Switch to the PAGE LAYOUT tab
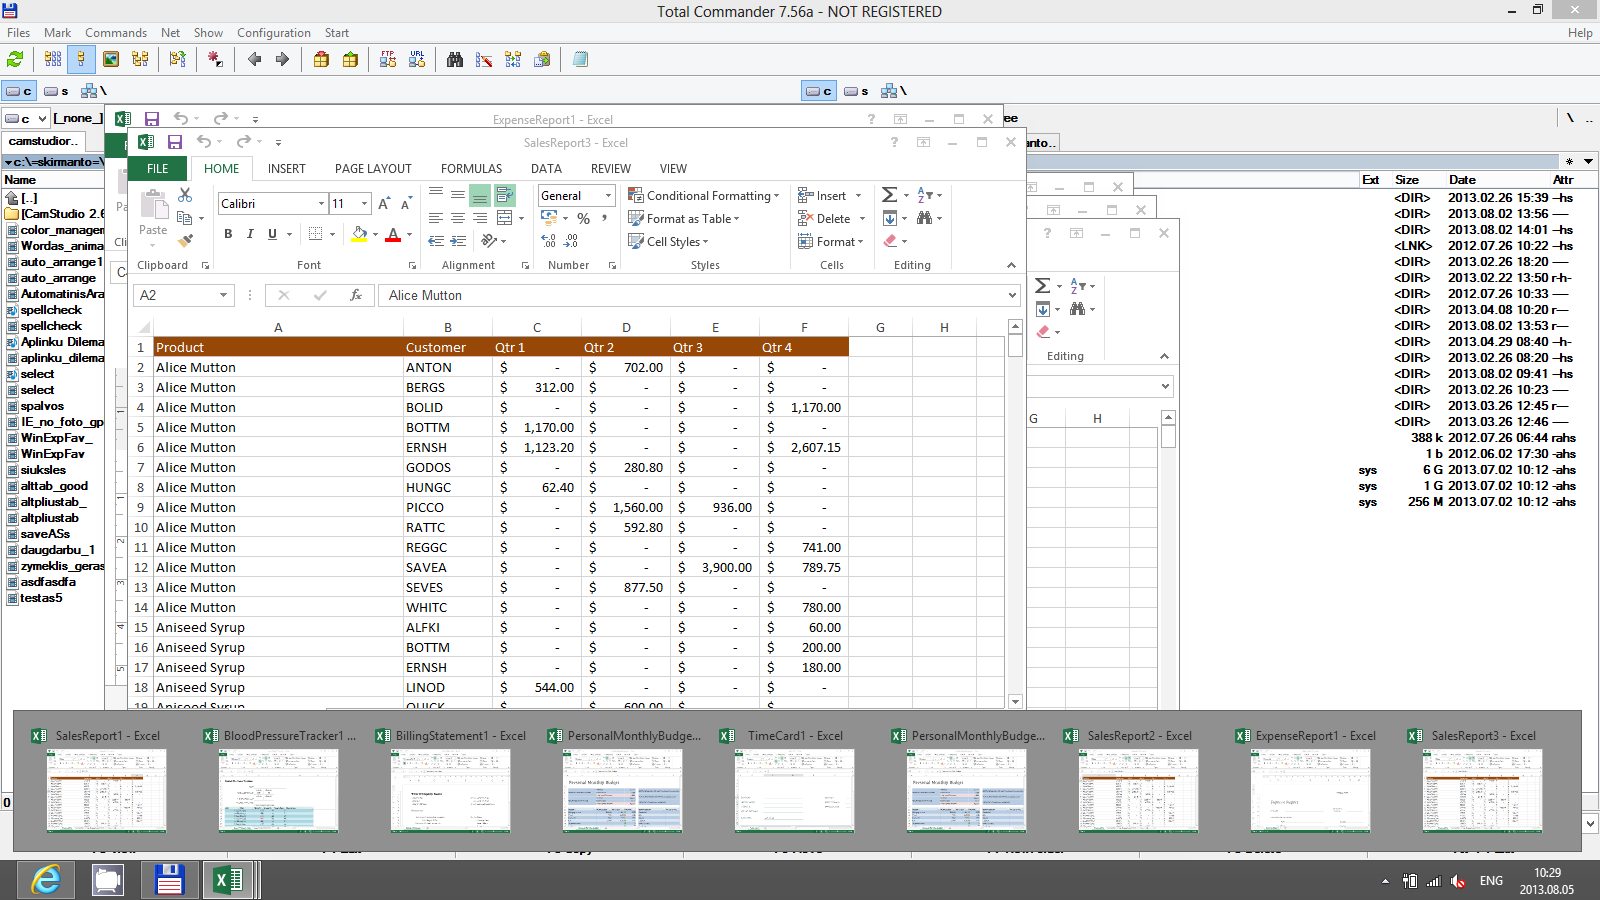This screenshot has height=900, width=1600. pos(373,169)
